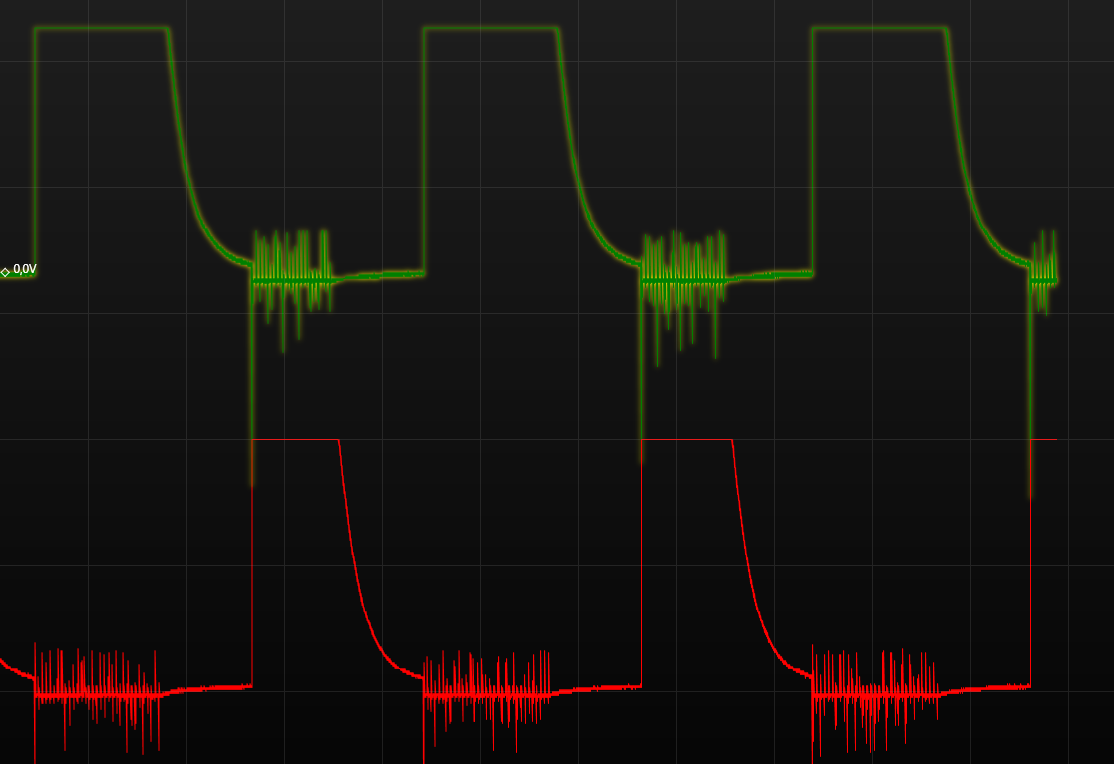Click the first green pulse's flat top

coord(101,28)
